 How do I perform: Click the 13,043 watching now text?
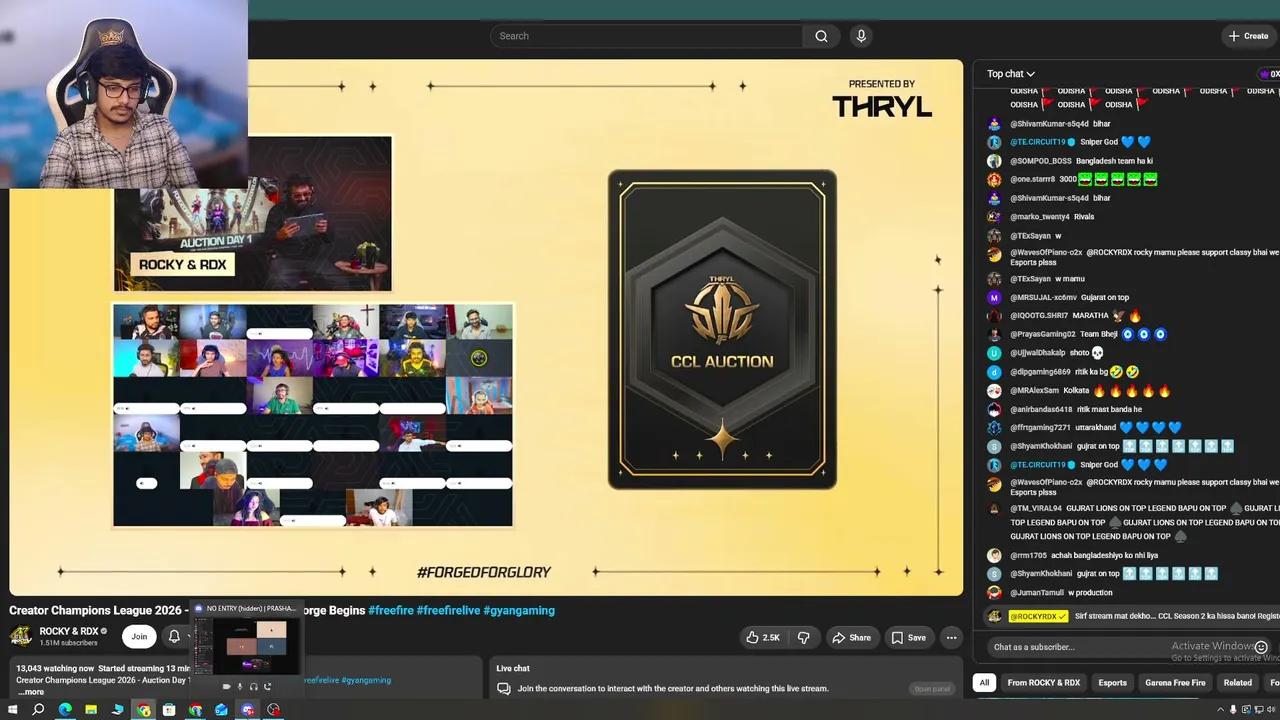click(55, 668)
